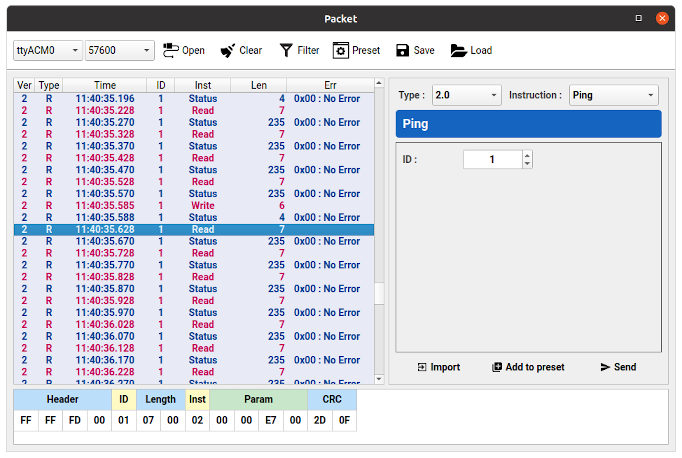Click the Import button
Image resolution: width=682 pixels, height=458 pixels.
point(439,367)
